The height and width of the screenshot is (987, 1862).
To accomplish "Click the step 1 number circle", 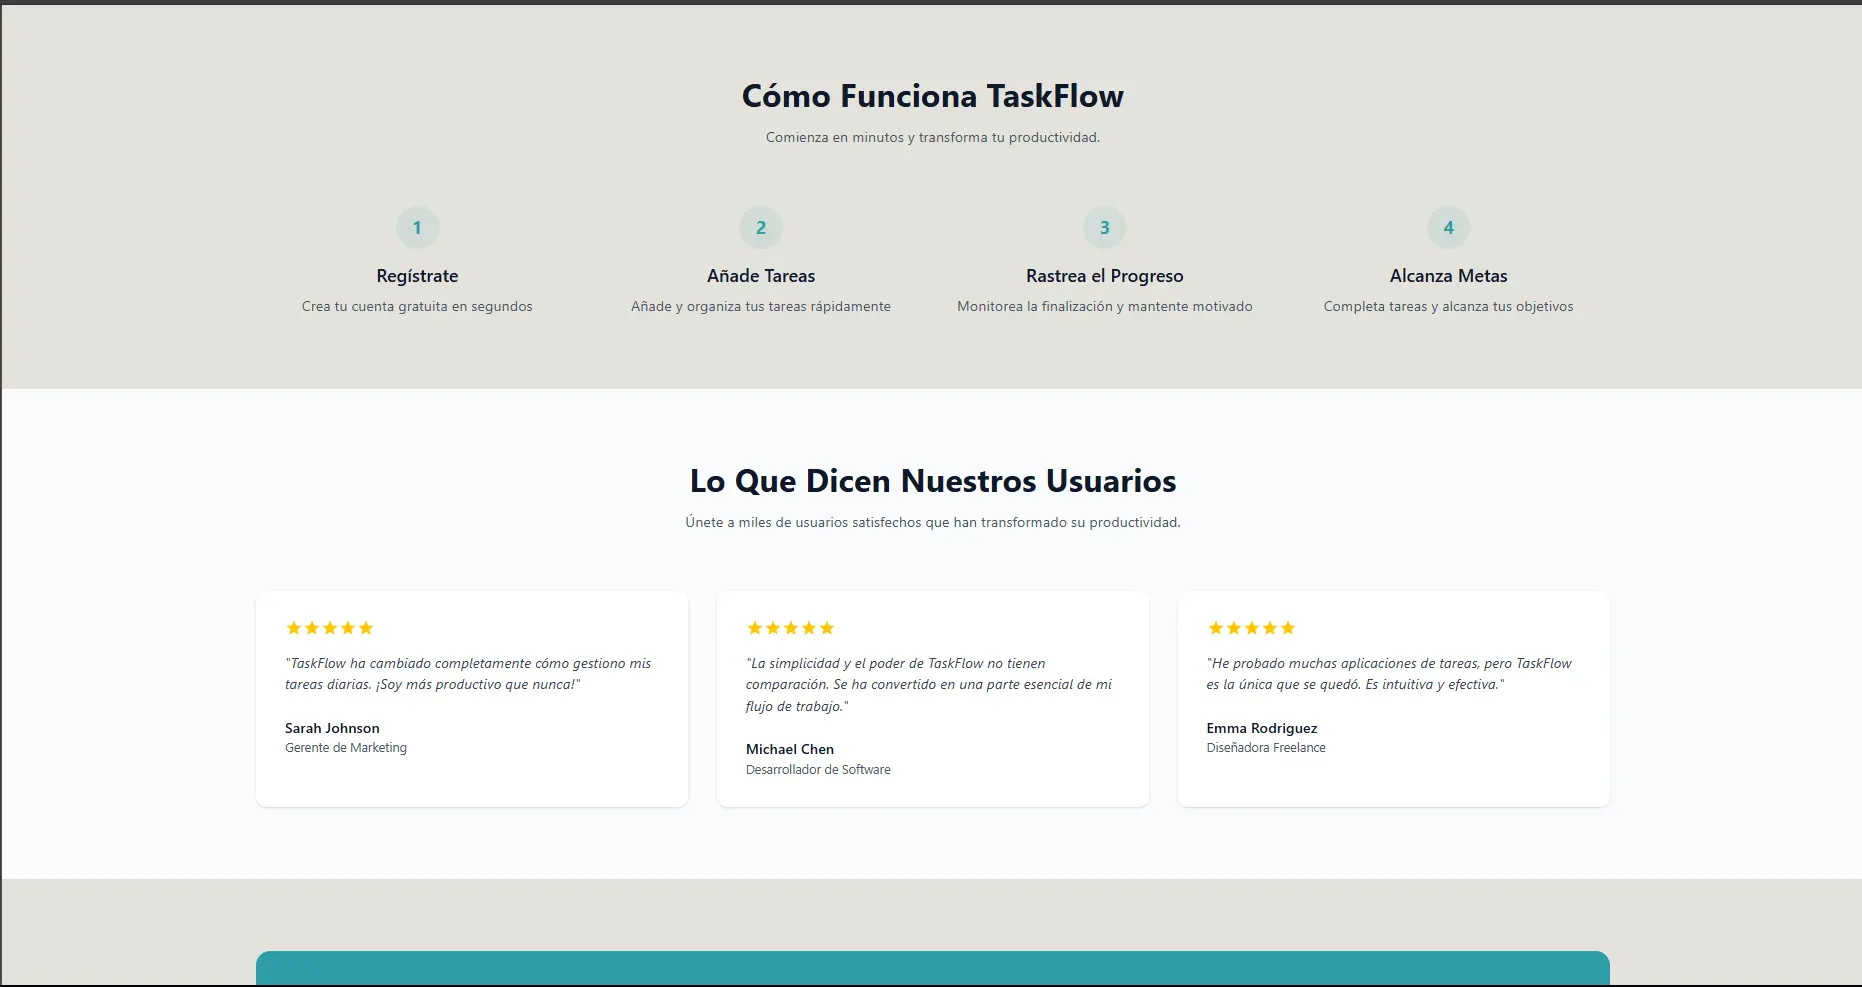I will click(x=417, y=228).
